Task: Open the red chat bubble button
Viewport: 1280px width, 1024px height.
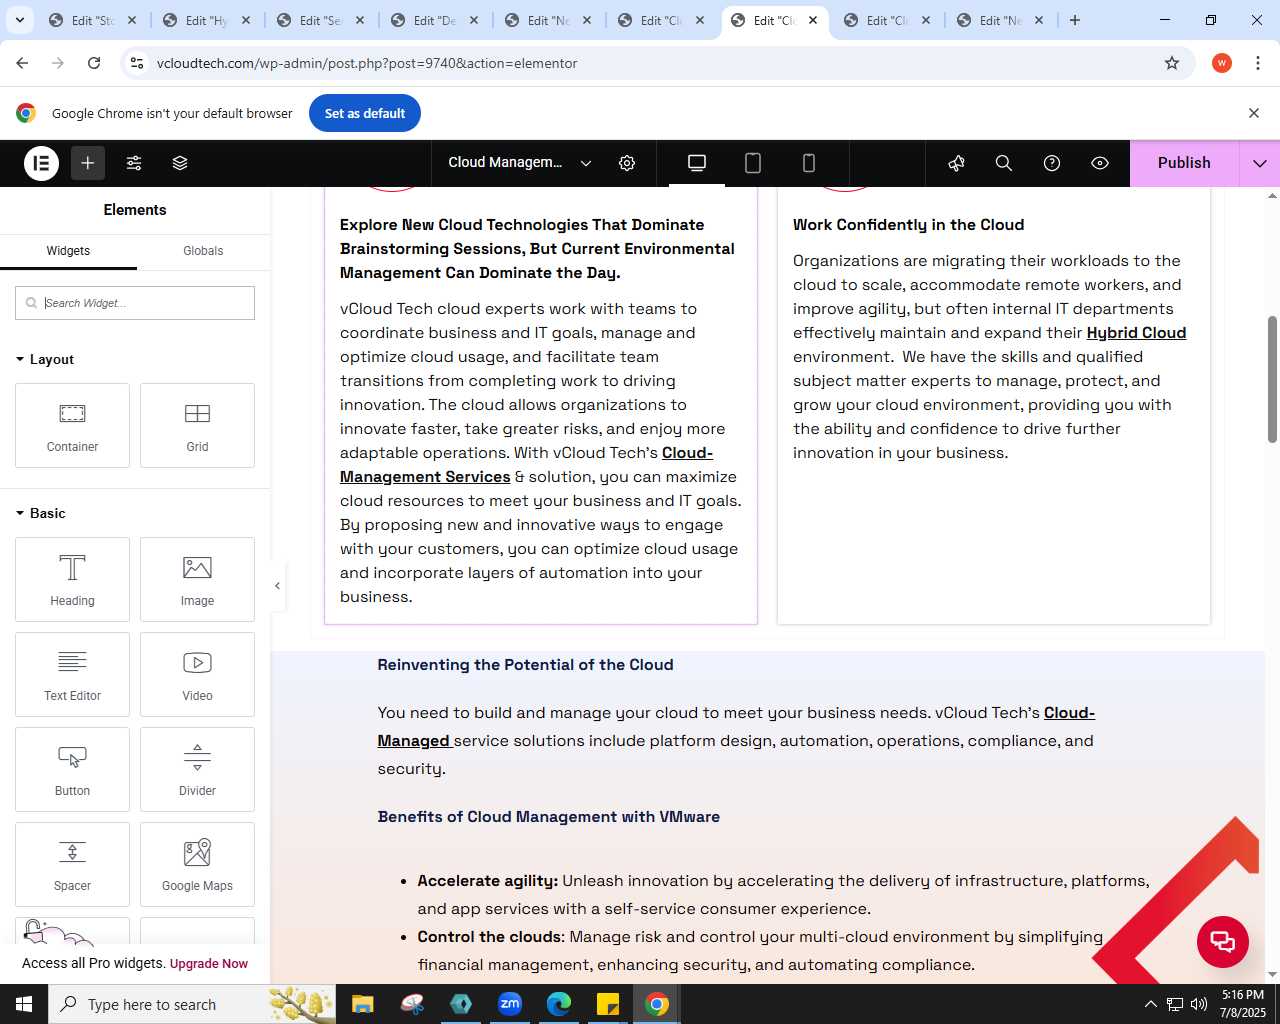Action: (1223, 941)
